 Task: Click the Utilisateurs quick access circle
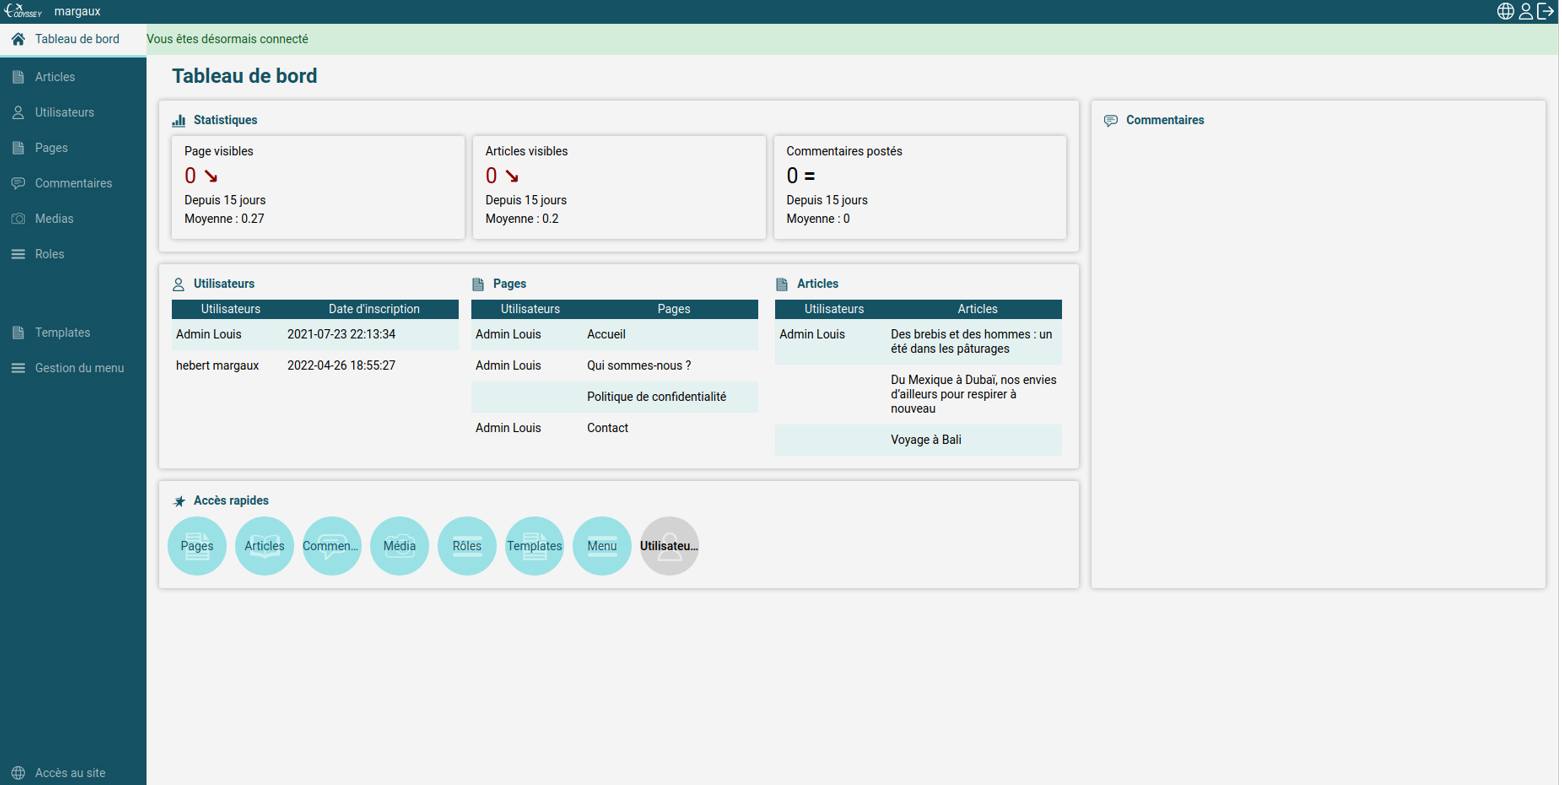669,546
